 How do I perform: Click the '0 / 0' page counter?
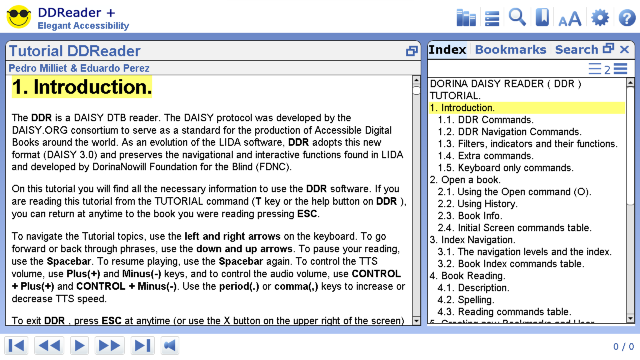[623, 347]
